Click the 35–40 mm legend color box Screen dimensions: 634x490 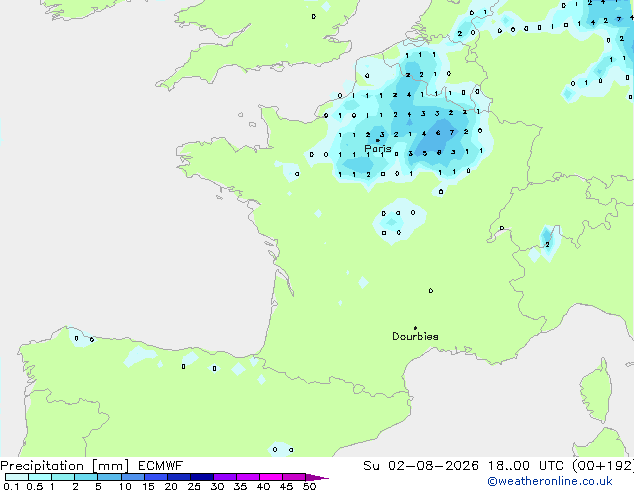pyautogui.click(x=248, y=477)
